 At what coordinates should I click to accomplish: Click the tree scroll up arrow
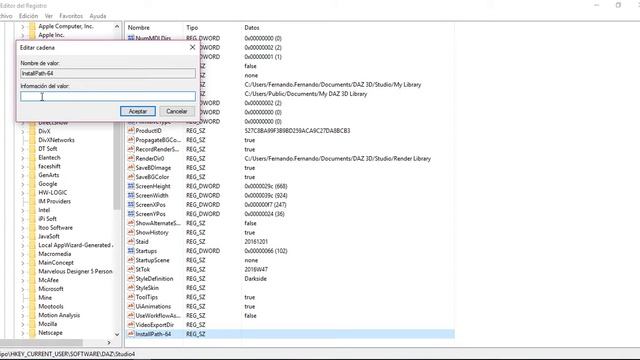pyautogui.click(x=117, y=27)
